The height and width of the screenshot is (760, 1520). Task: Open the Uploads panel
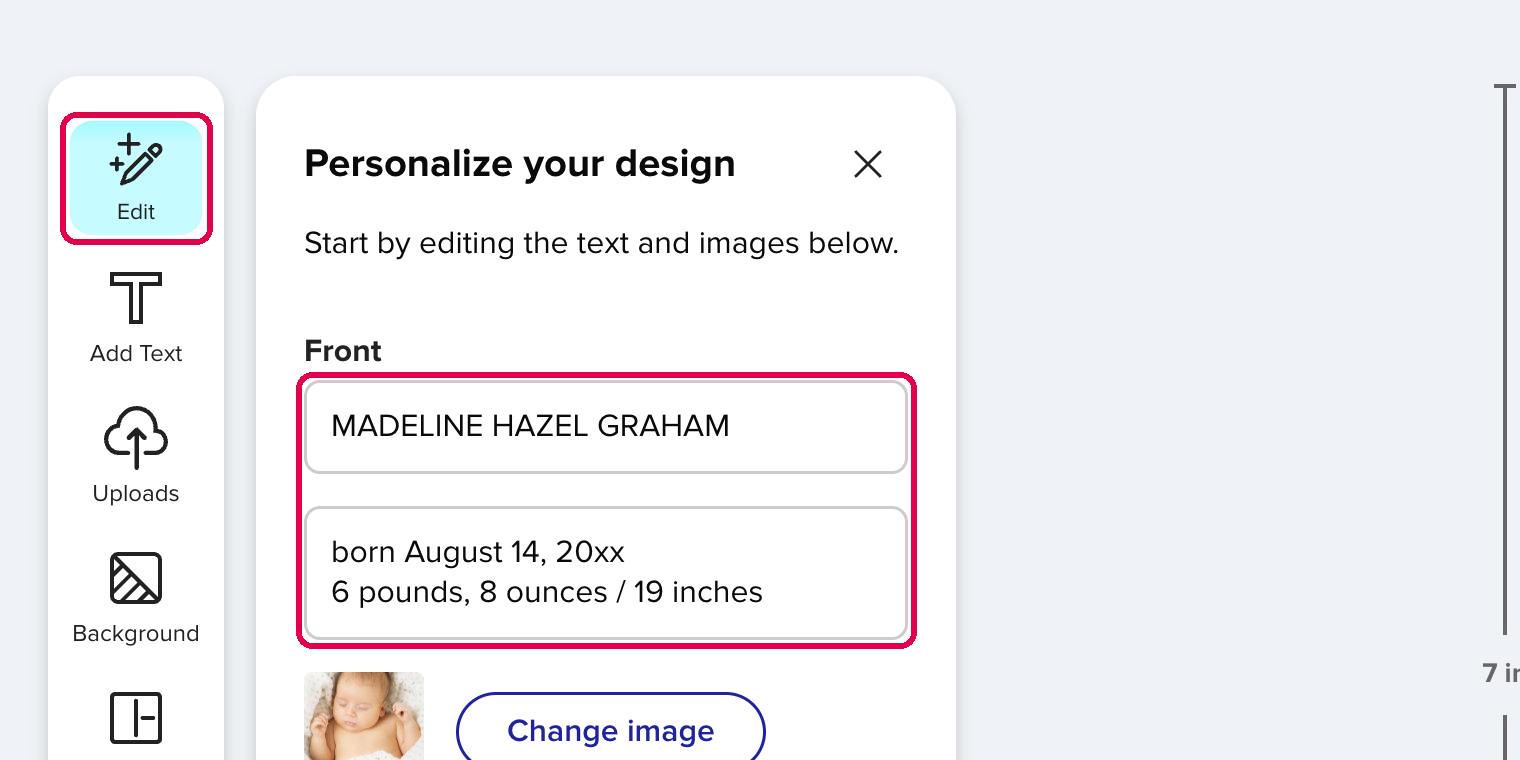click(x=136, y=456)
